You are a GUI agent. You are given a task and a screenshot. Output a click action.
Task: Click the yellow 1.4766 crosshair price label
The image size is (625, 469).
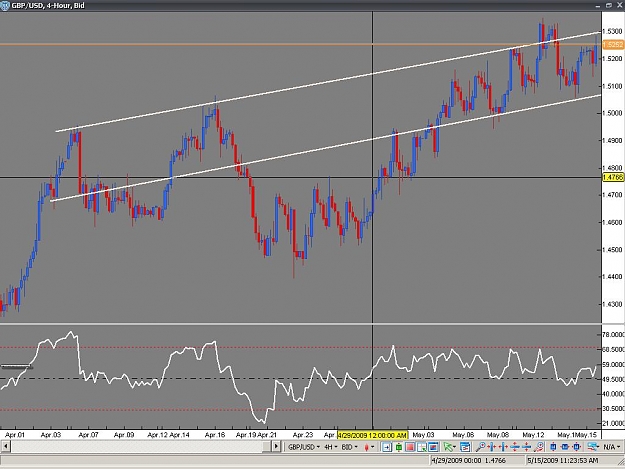click(613, 177)
